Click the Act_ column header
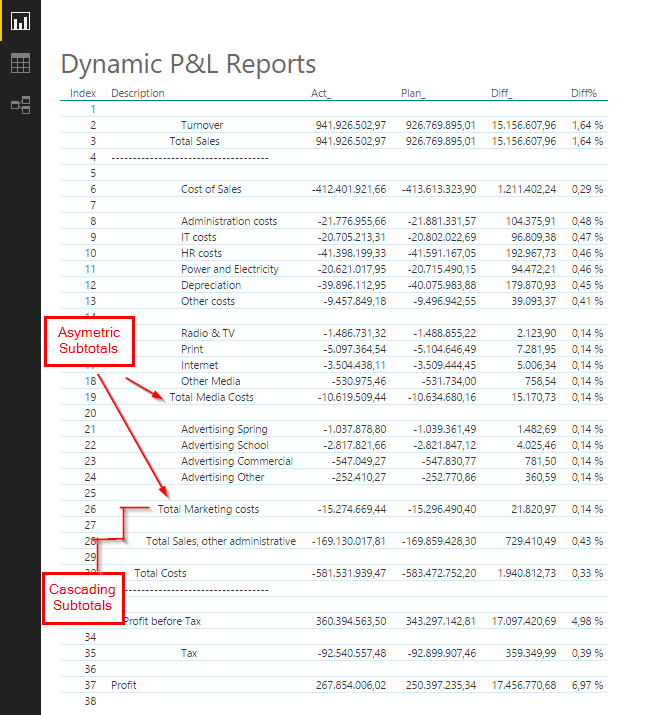The width and height of the screenshot is (647, 715). pyautogui.click(x=321, y=93)
